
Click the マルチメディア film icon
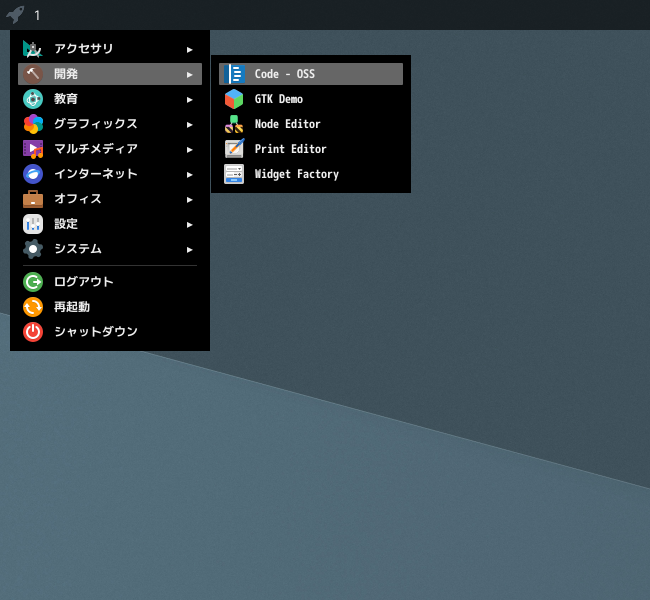point(33,149)
